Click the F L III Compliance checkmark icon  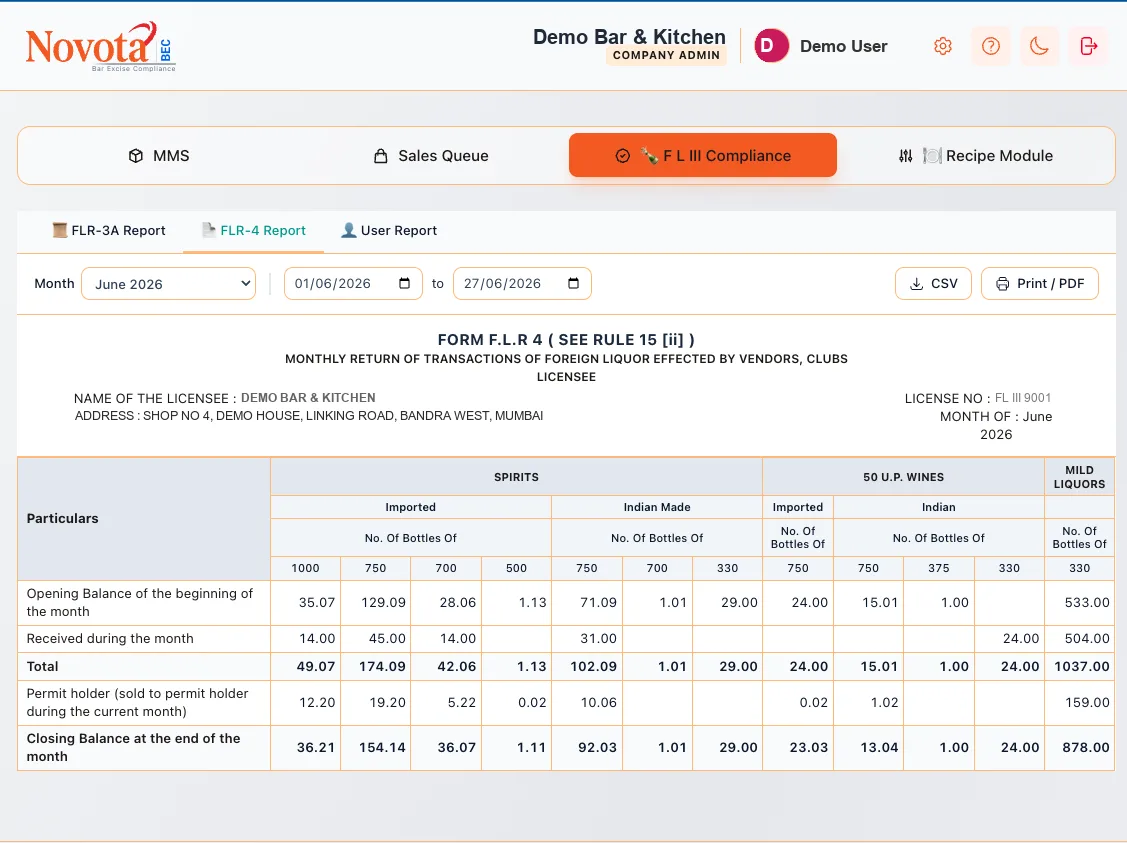pos(622,156)
